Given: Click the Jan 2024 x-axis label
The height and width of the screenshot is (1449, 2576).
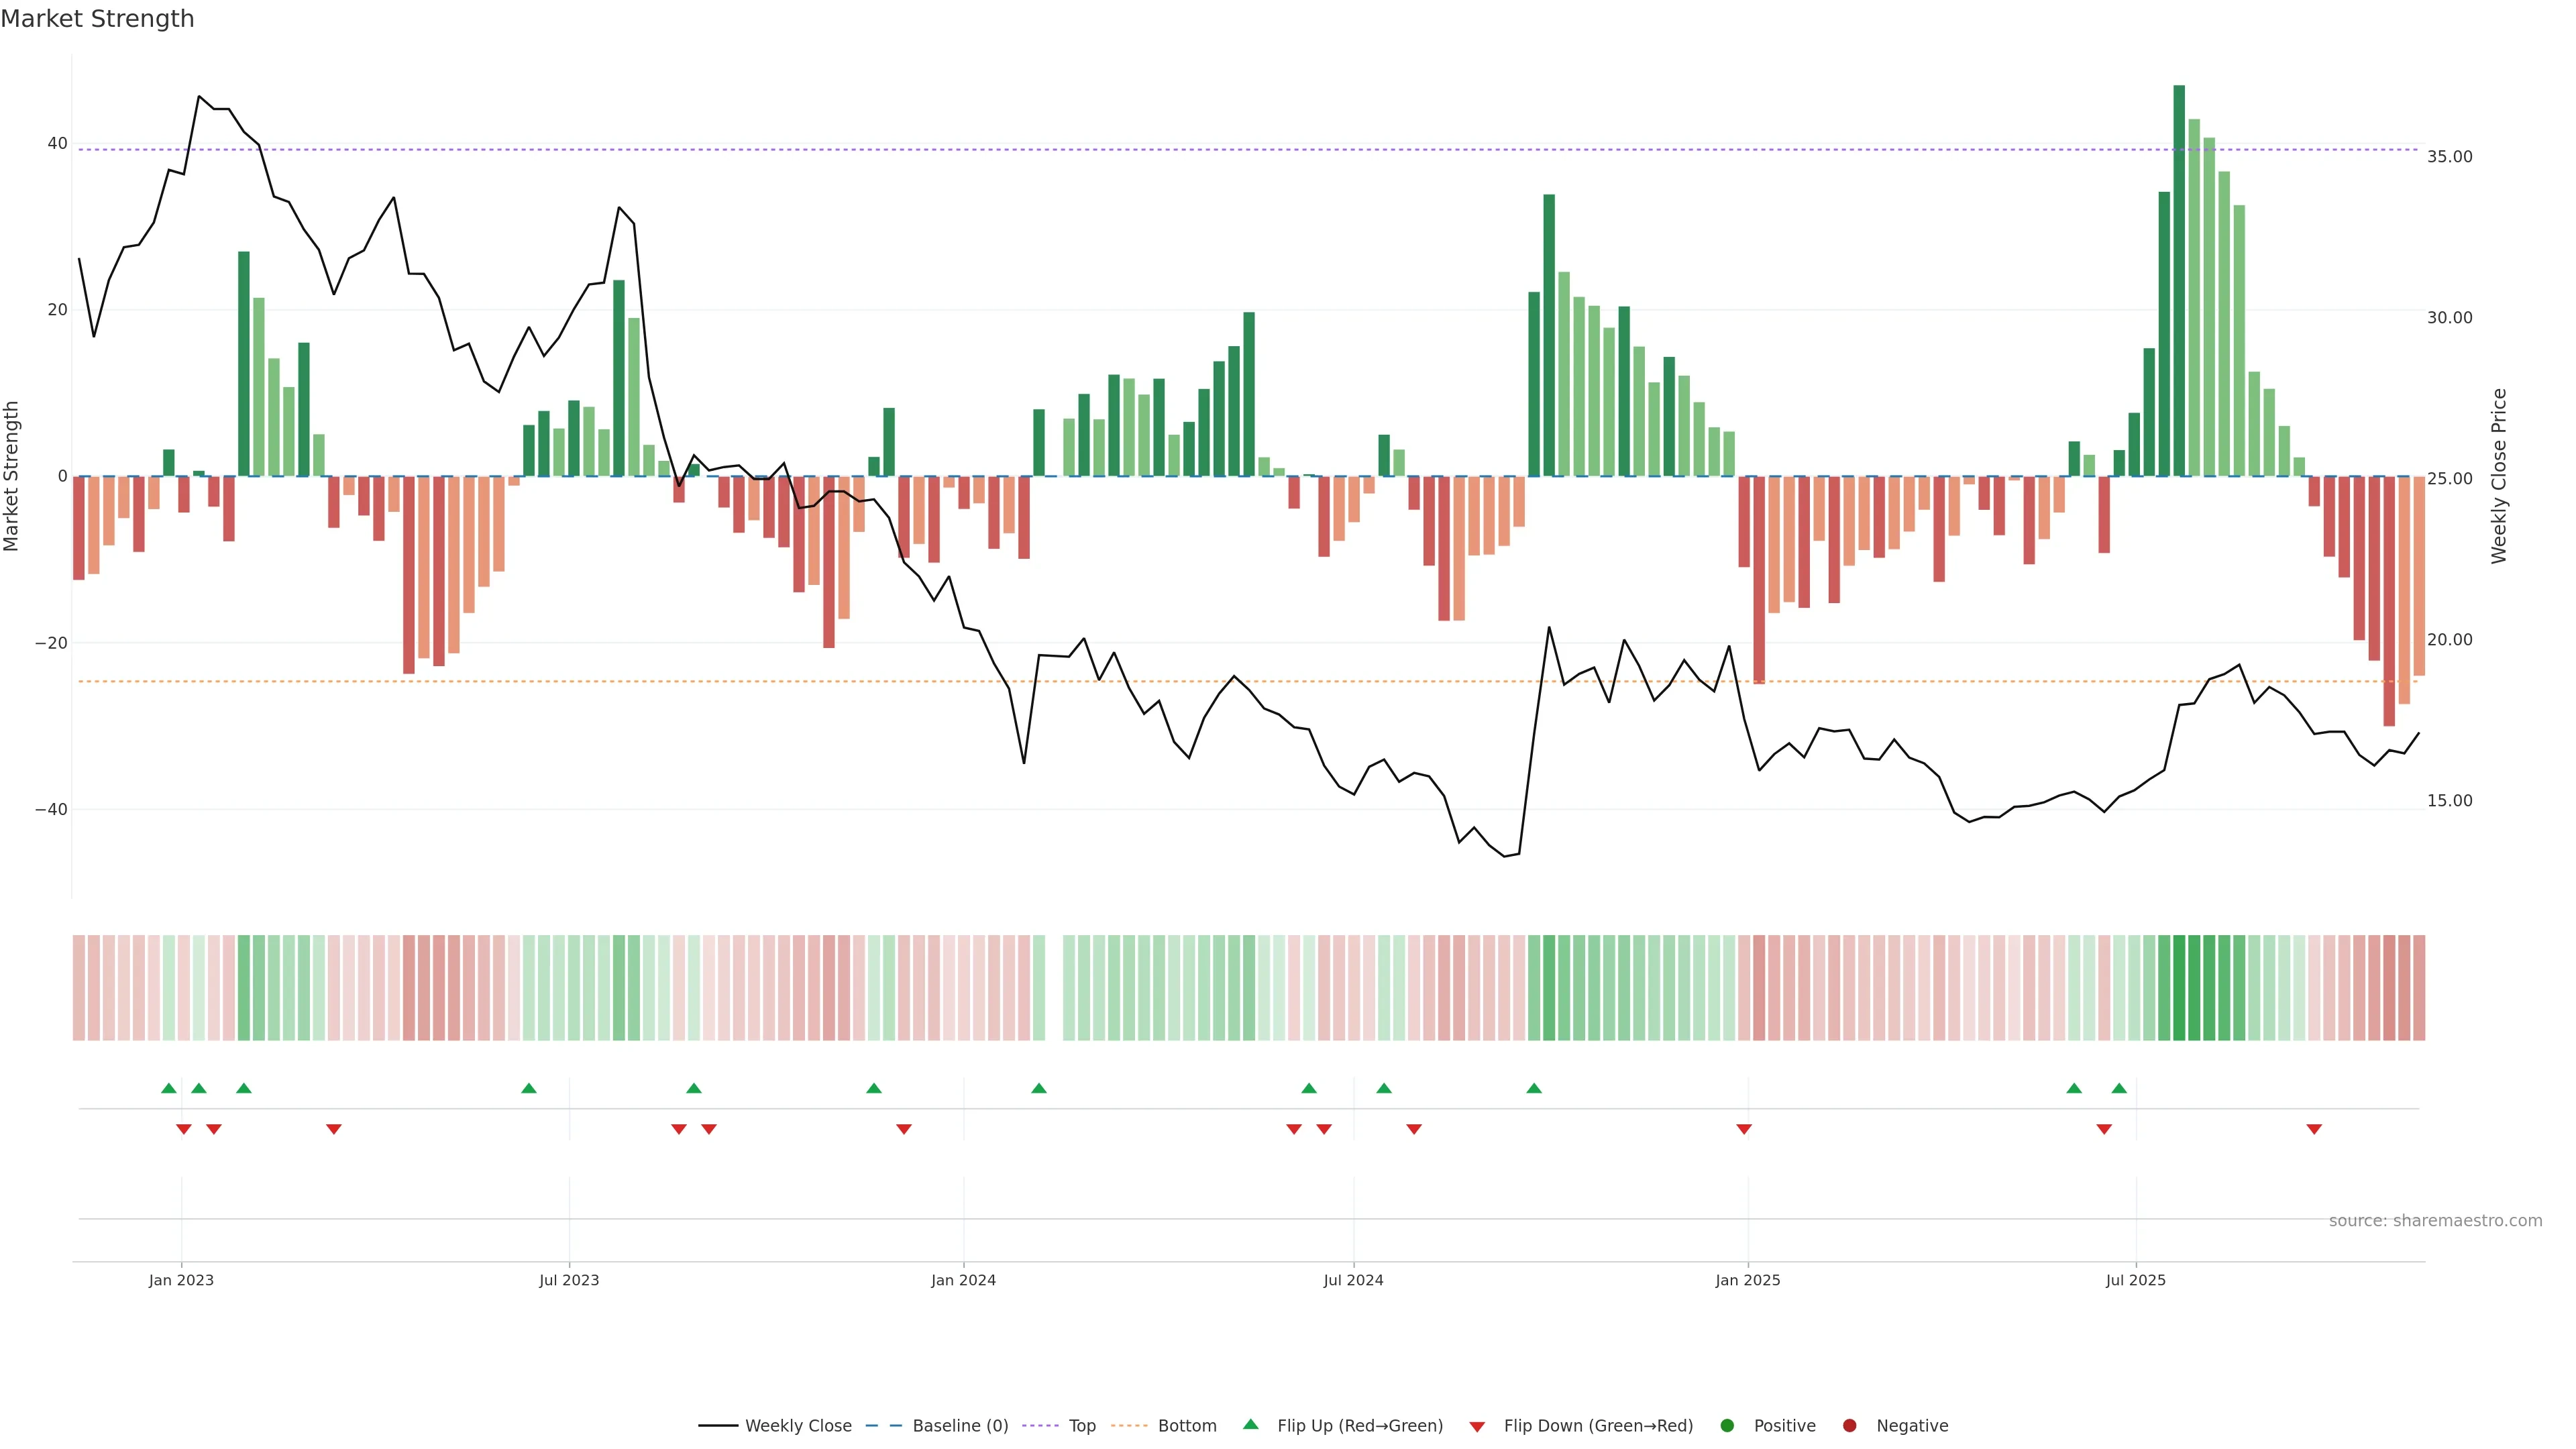Looking at the screenshot, I should [963, 1280].
